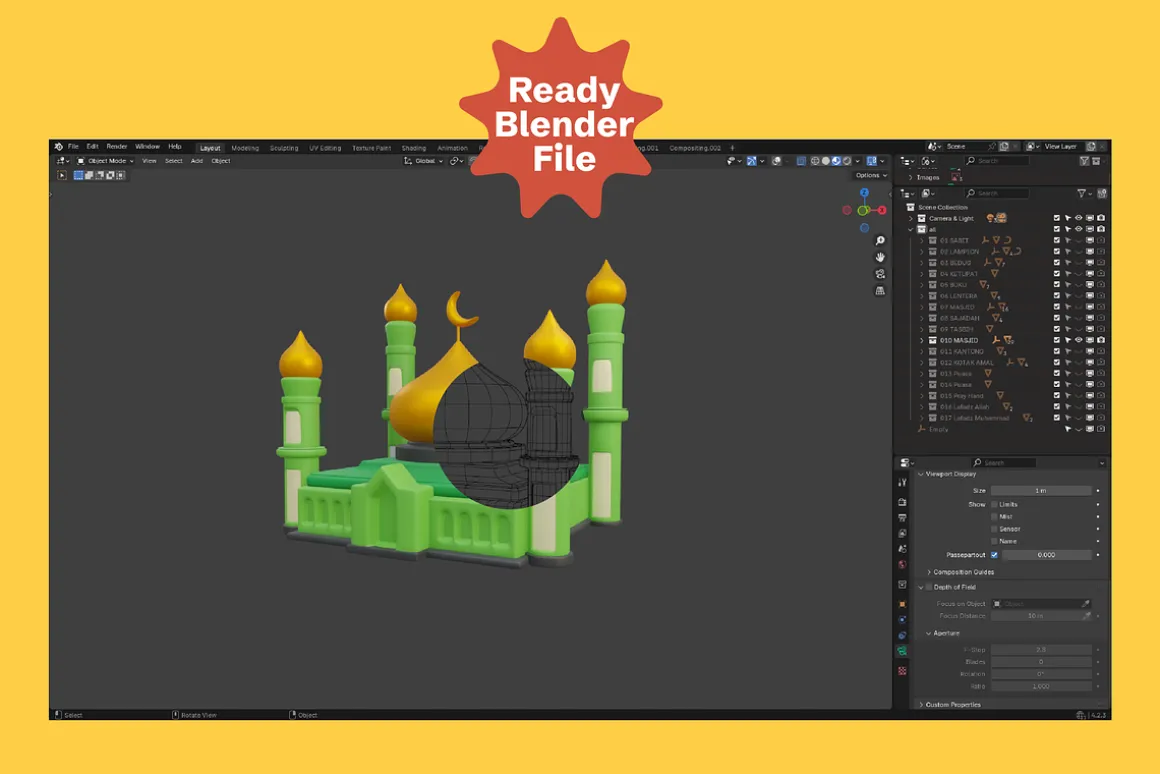Switch to wireframe viewport shading
This screenshot has height=774, width=1160.
tap(815, 161)
